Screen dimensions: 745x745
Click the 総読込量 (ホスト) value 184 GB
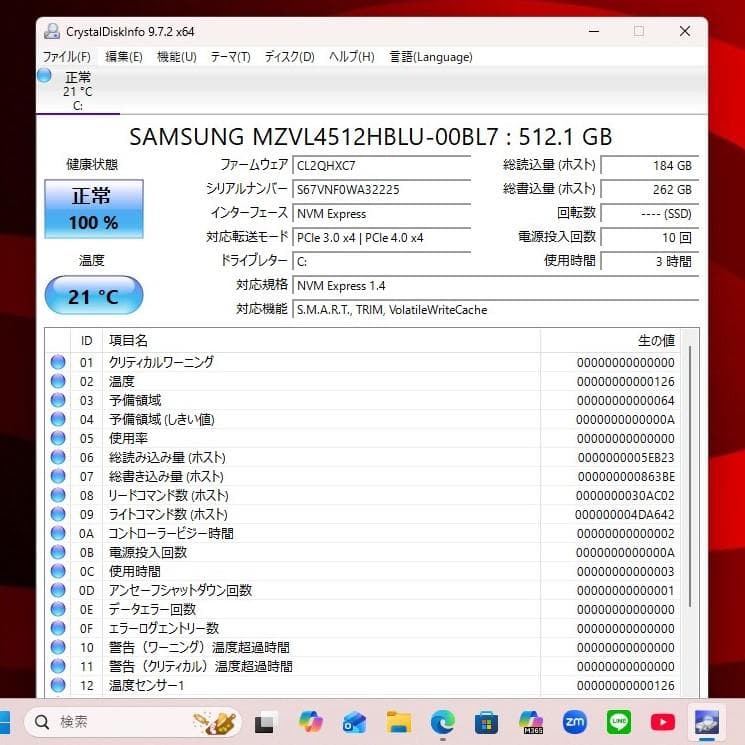point(649,166)
